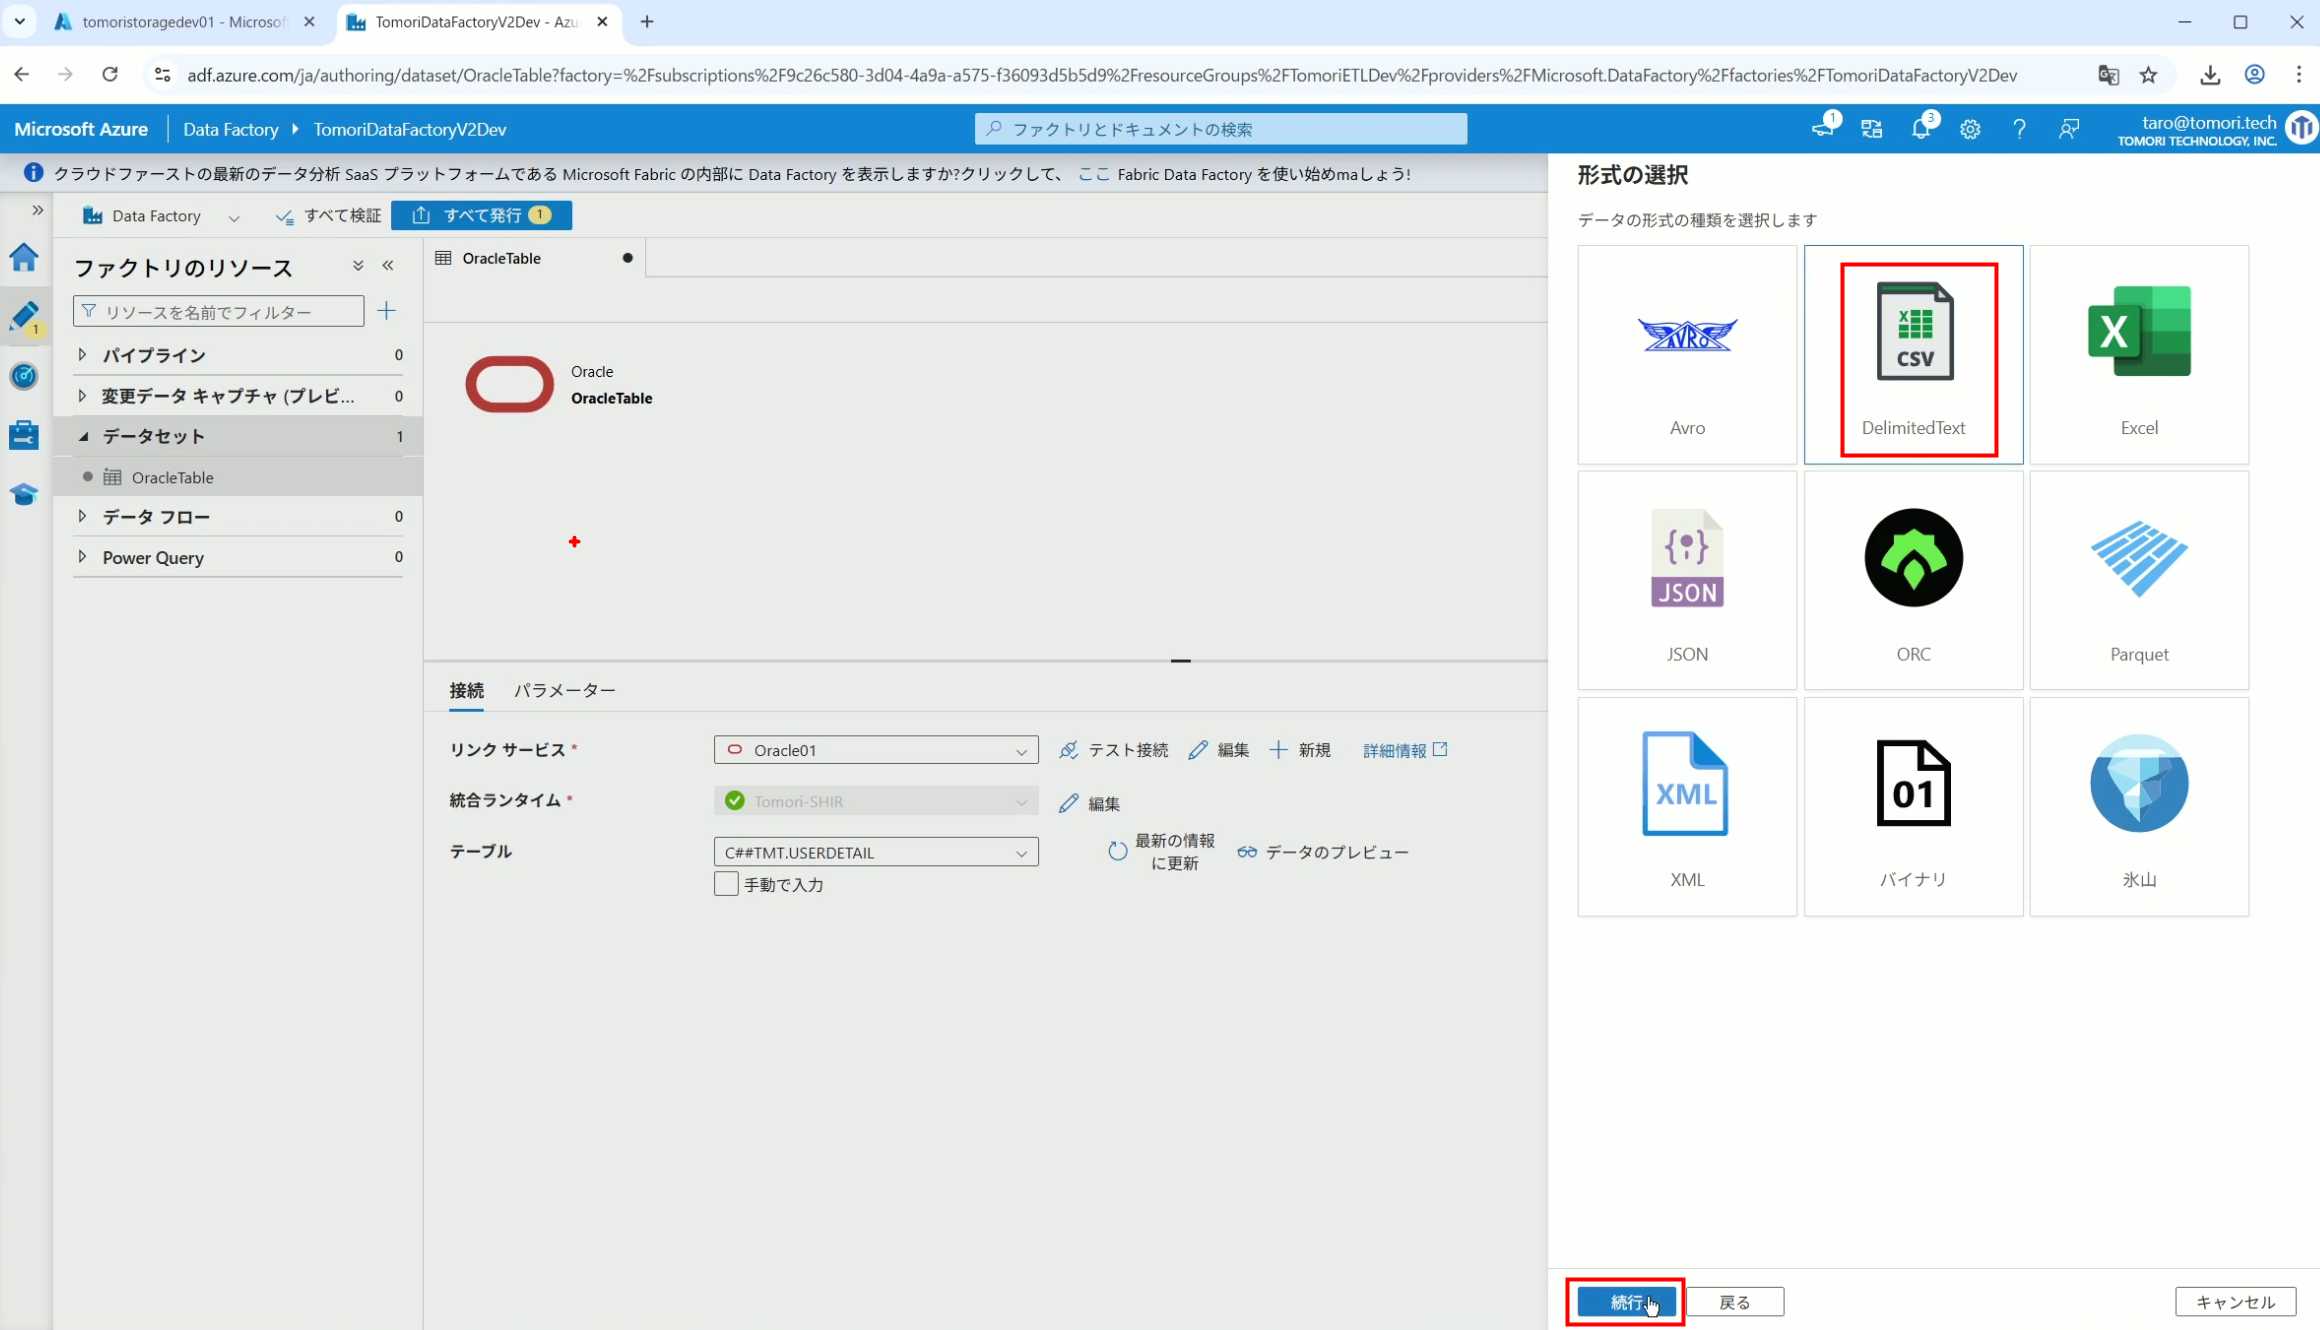This screenshot has width=2320, height=1330.
Task: Open the リンク サービス Oracle01 dropdown
Action: click(x=875, y=750)
